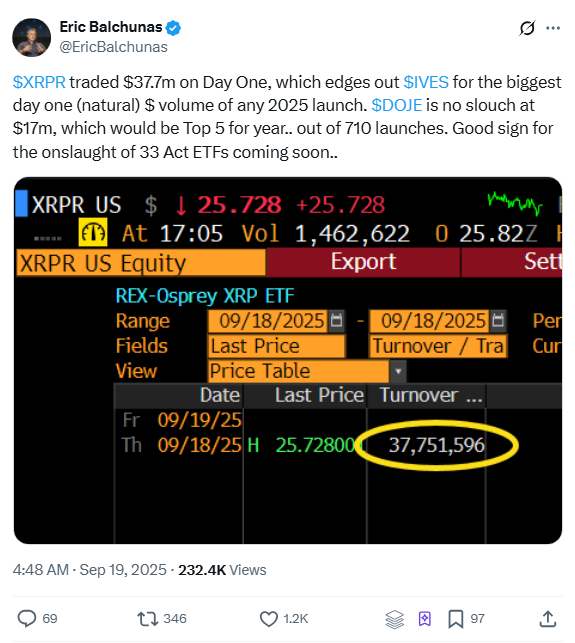Click the @EricBalchunas handle
575x643 pixels.
(x=114, y=47)
